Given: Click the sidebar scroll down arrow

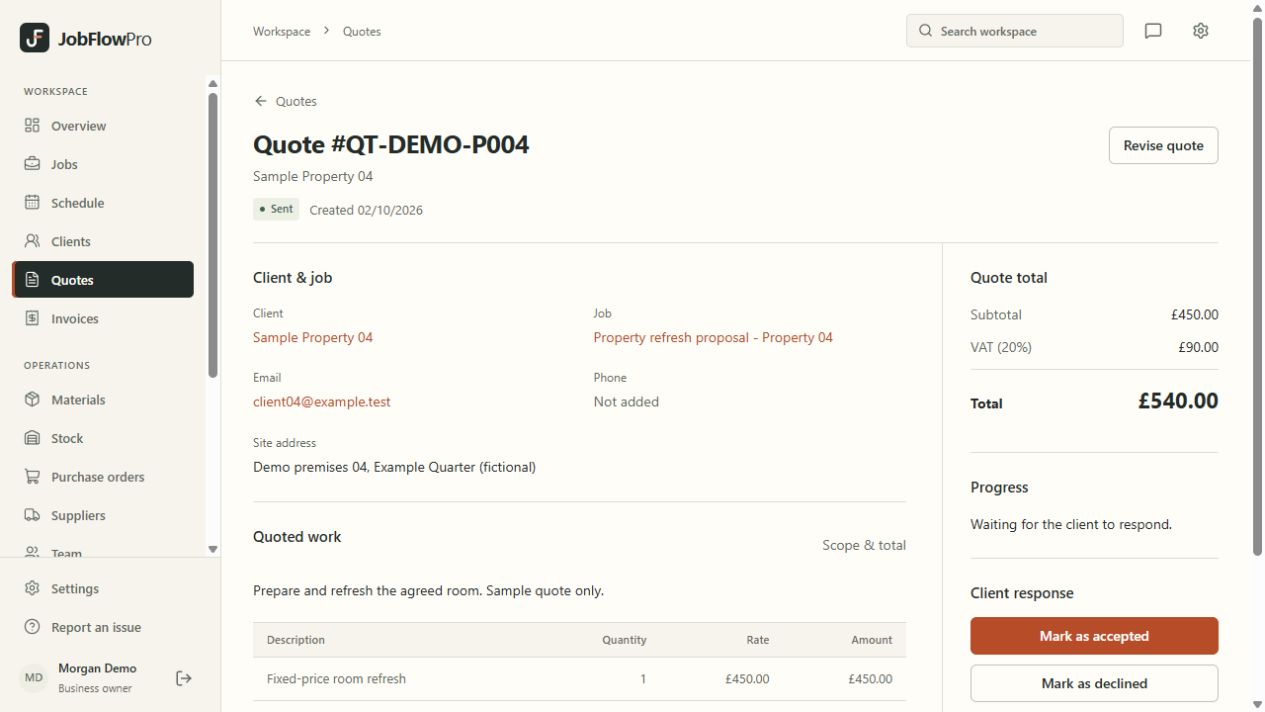Looking at the screenshot, I should (x=213, y=549).
